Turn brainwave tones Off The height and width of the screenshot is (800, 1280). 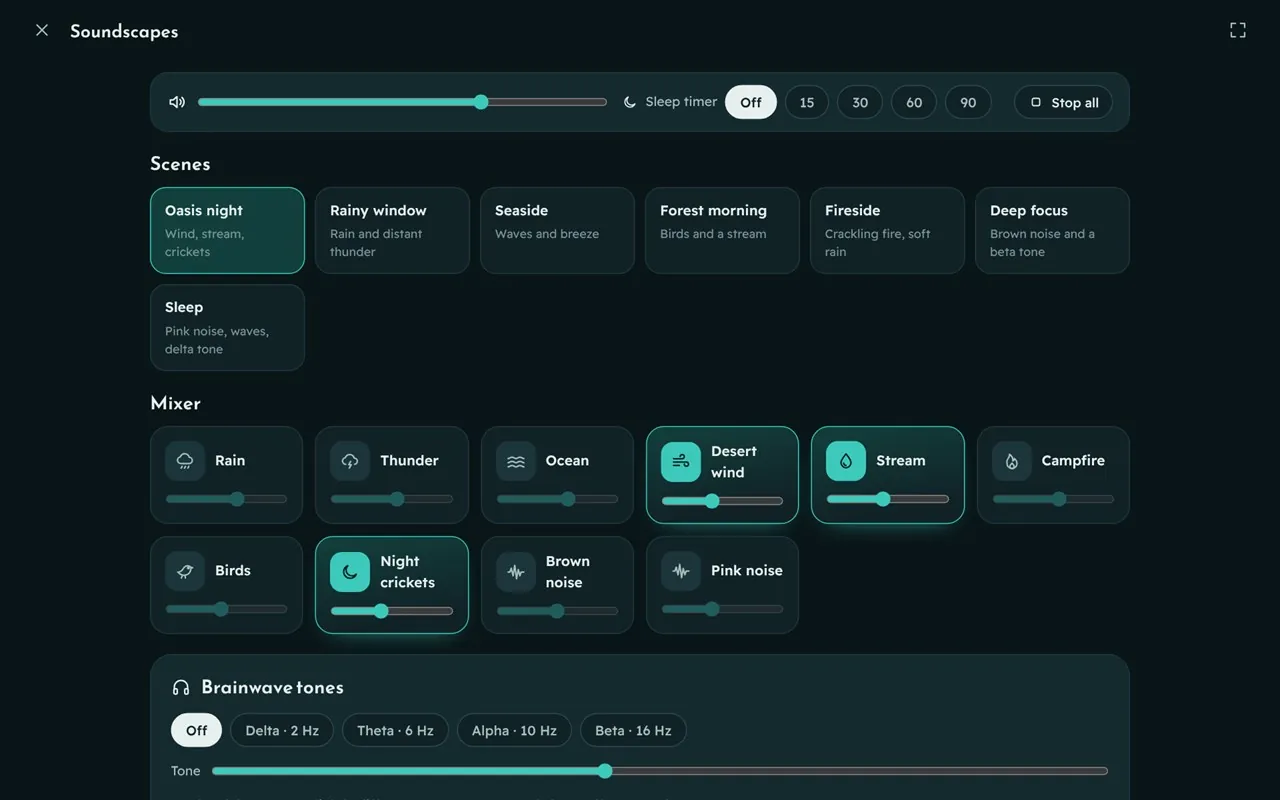point(197,730)
